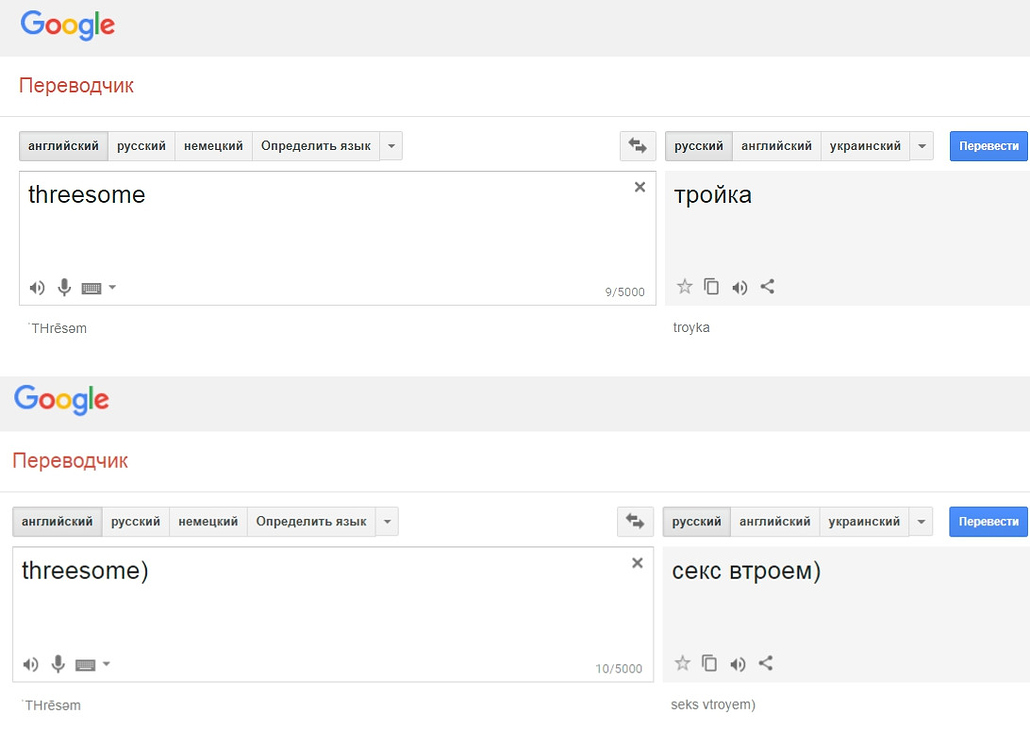Image resolution: width=1030 pixels, height=748 pixels.
Task: Expand keyboard options arrow in the 9/5000 input box
Action: click(112, 287)
